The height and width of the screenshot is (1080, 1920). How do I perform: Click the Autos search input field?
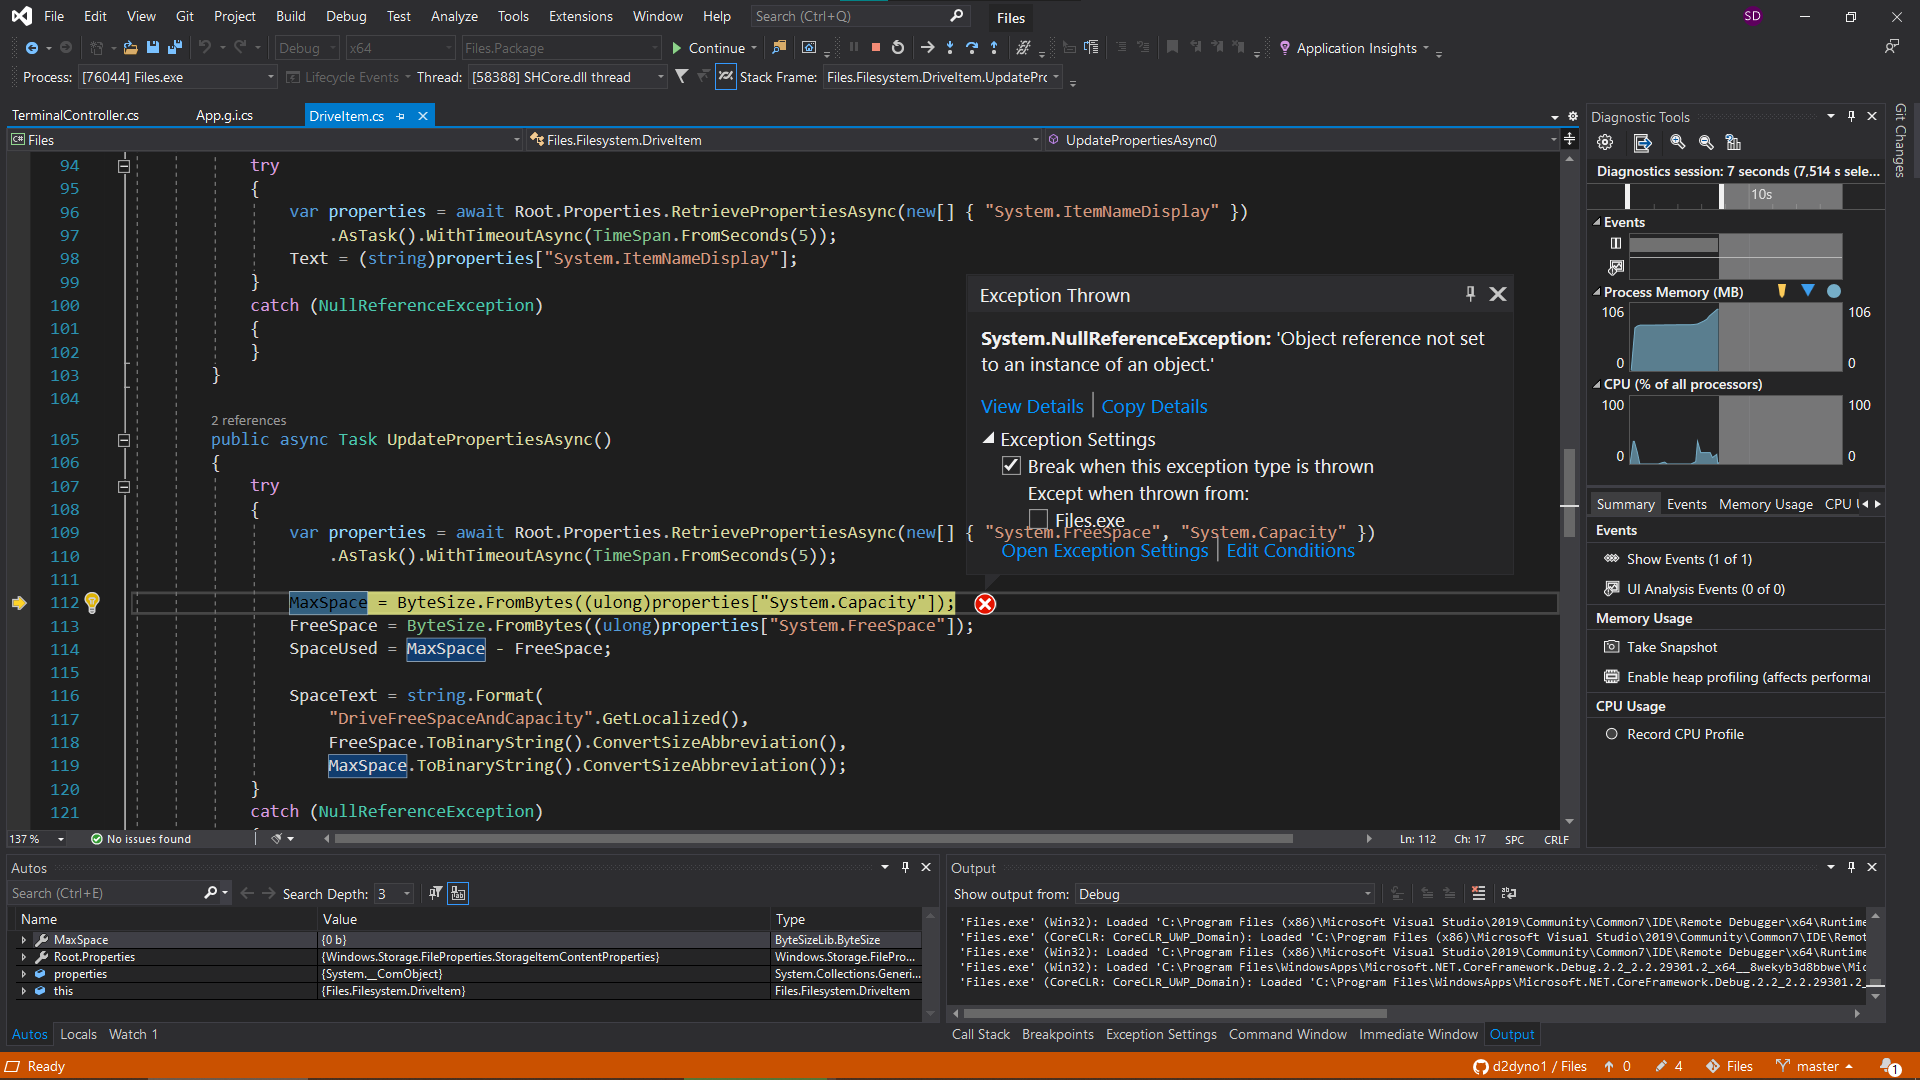click(x=105, y=893)
